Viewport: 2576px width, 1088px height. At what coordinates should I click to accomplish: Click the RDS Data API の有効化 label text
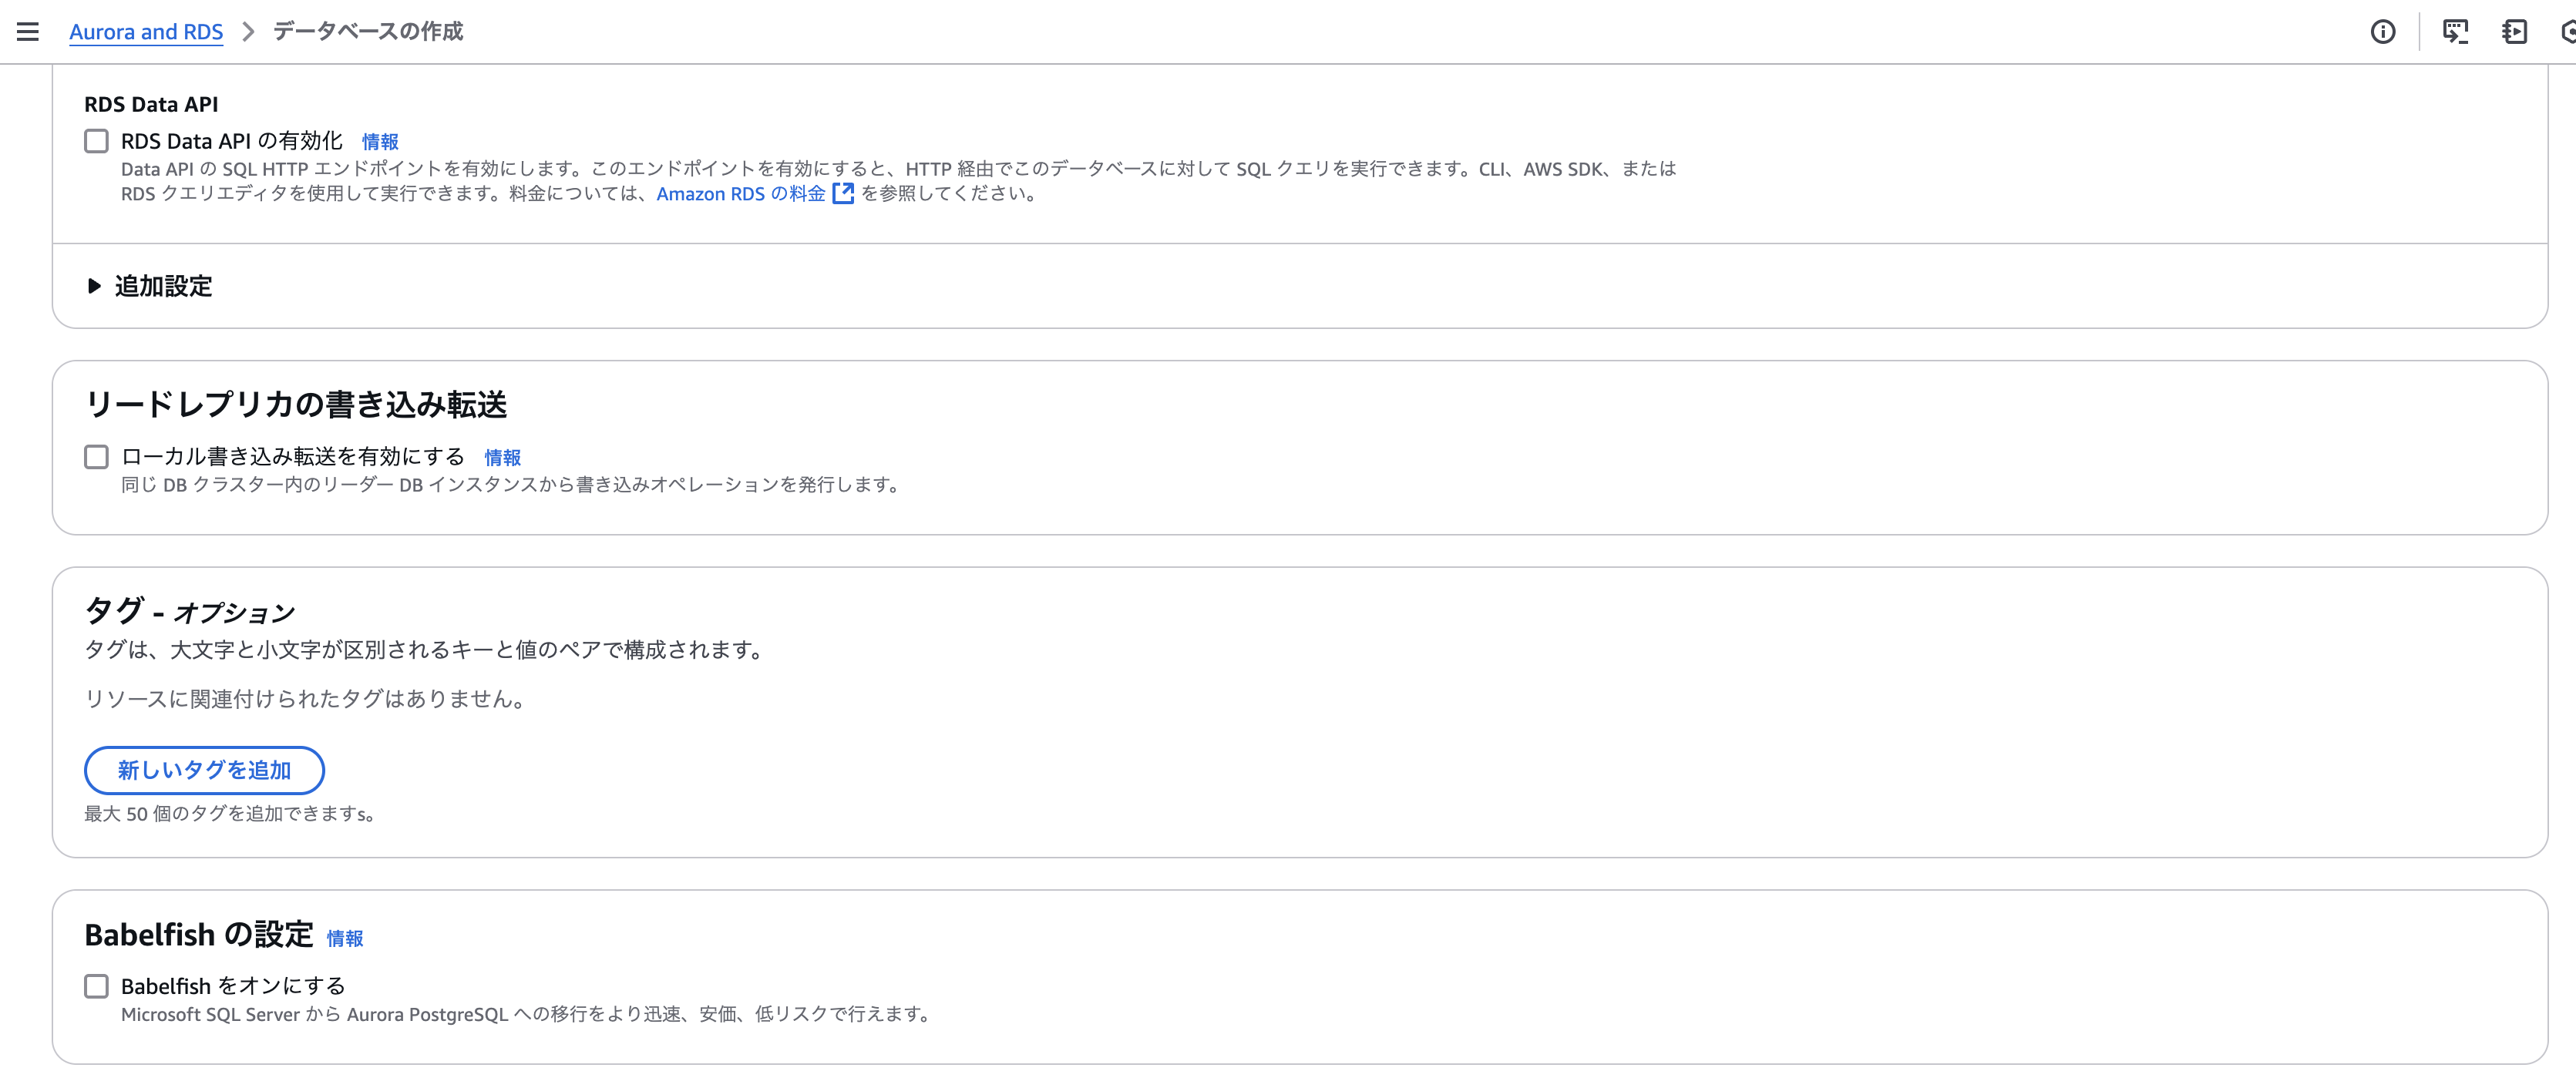point(232,141)
